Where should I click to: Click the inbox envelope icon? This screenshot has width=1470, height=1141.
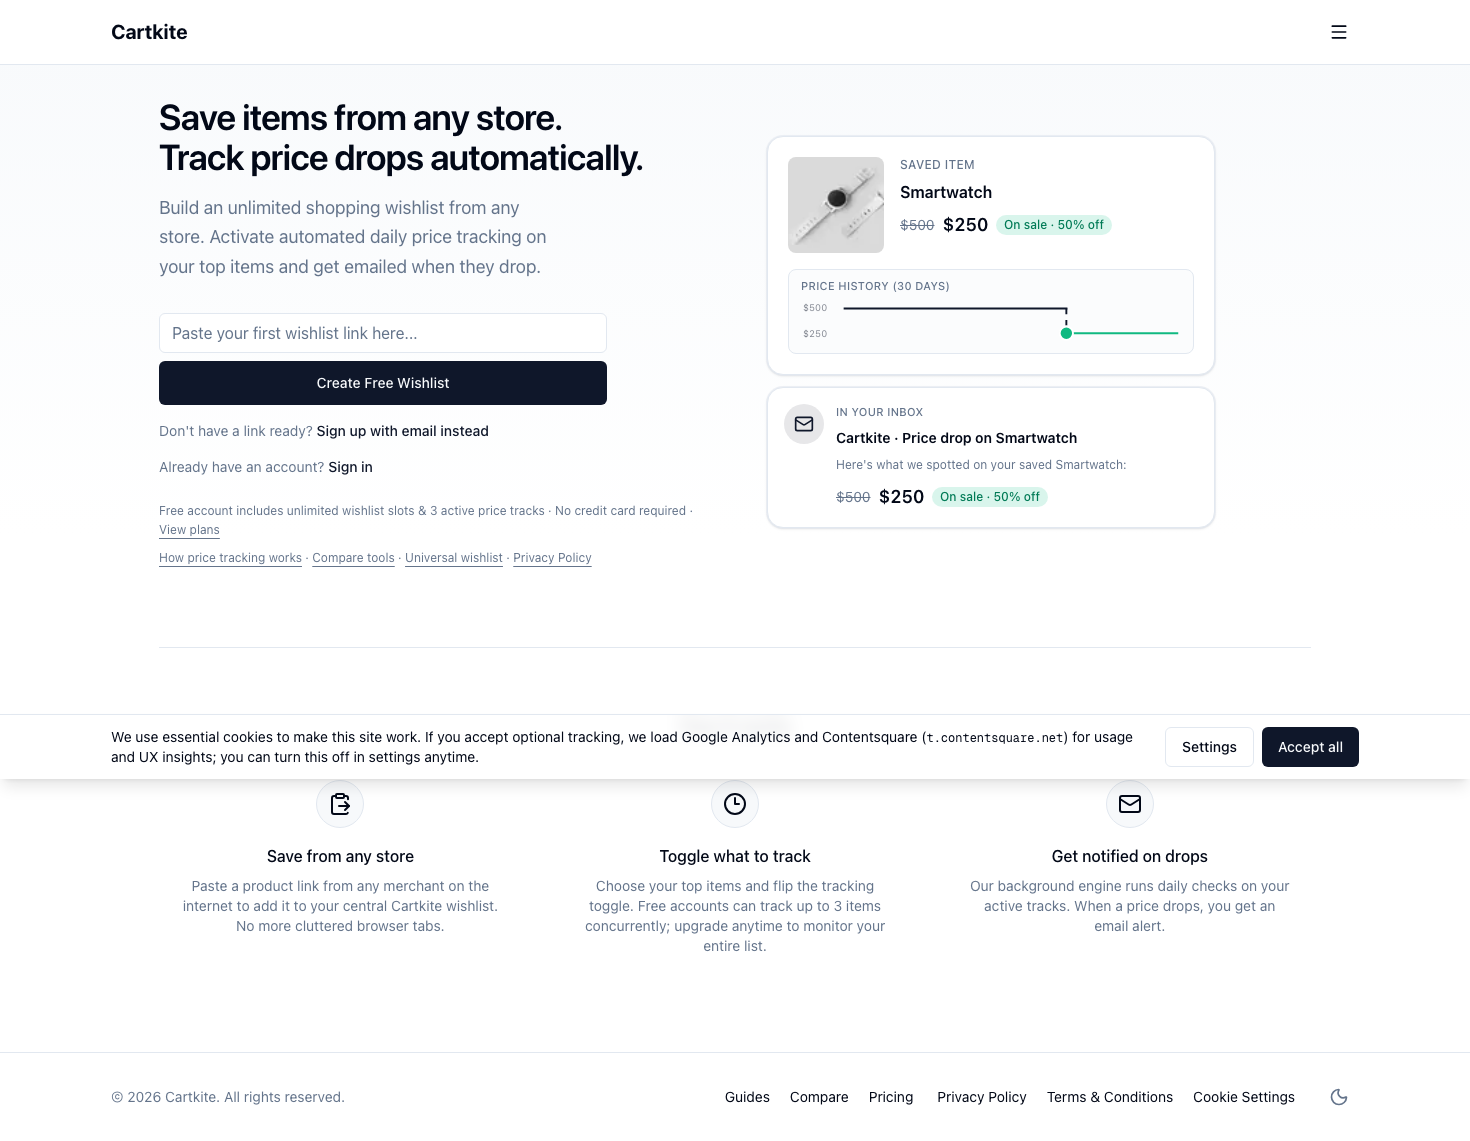pos(804,424)
